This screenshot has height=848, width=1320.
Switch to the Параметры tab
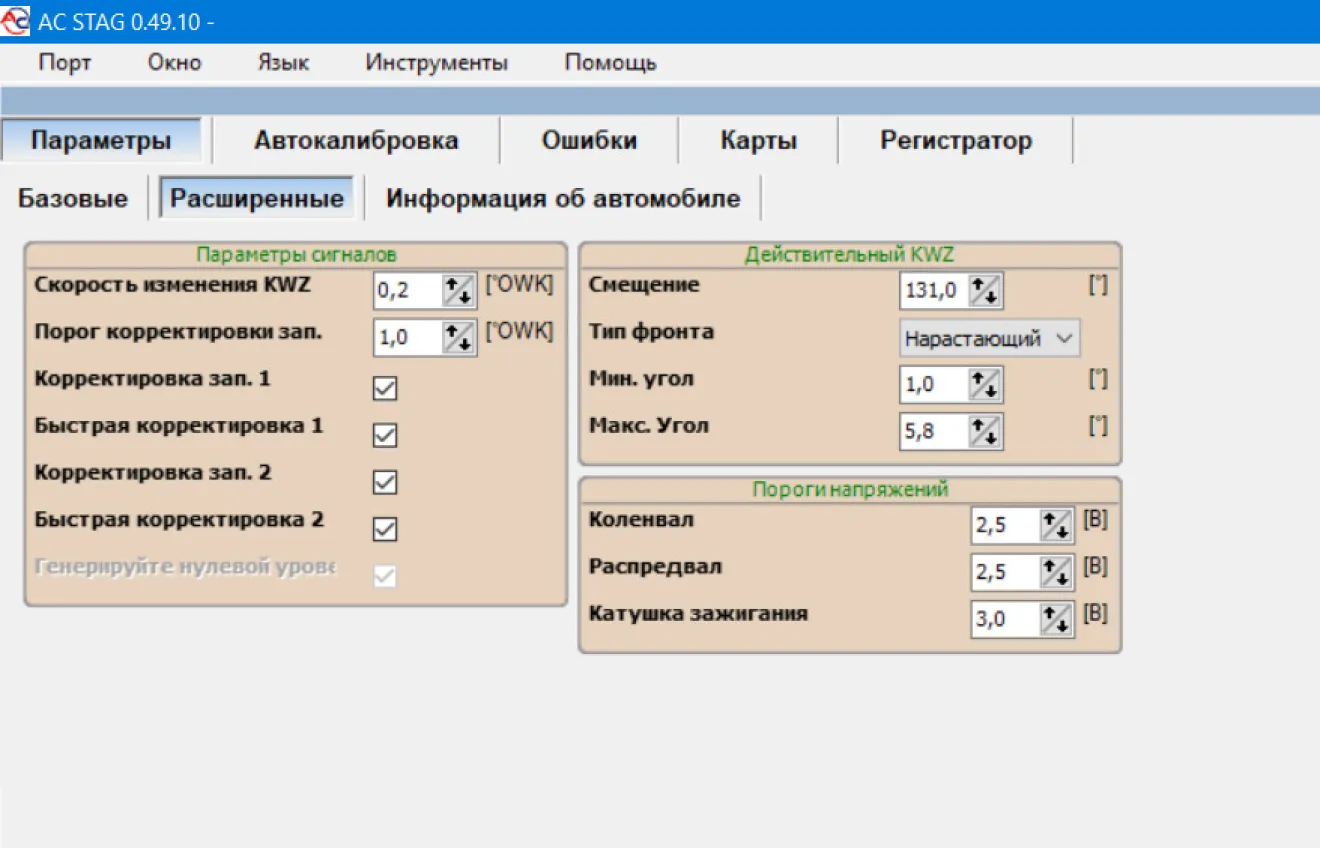[x=101, y=140]
